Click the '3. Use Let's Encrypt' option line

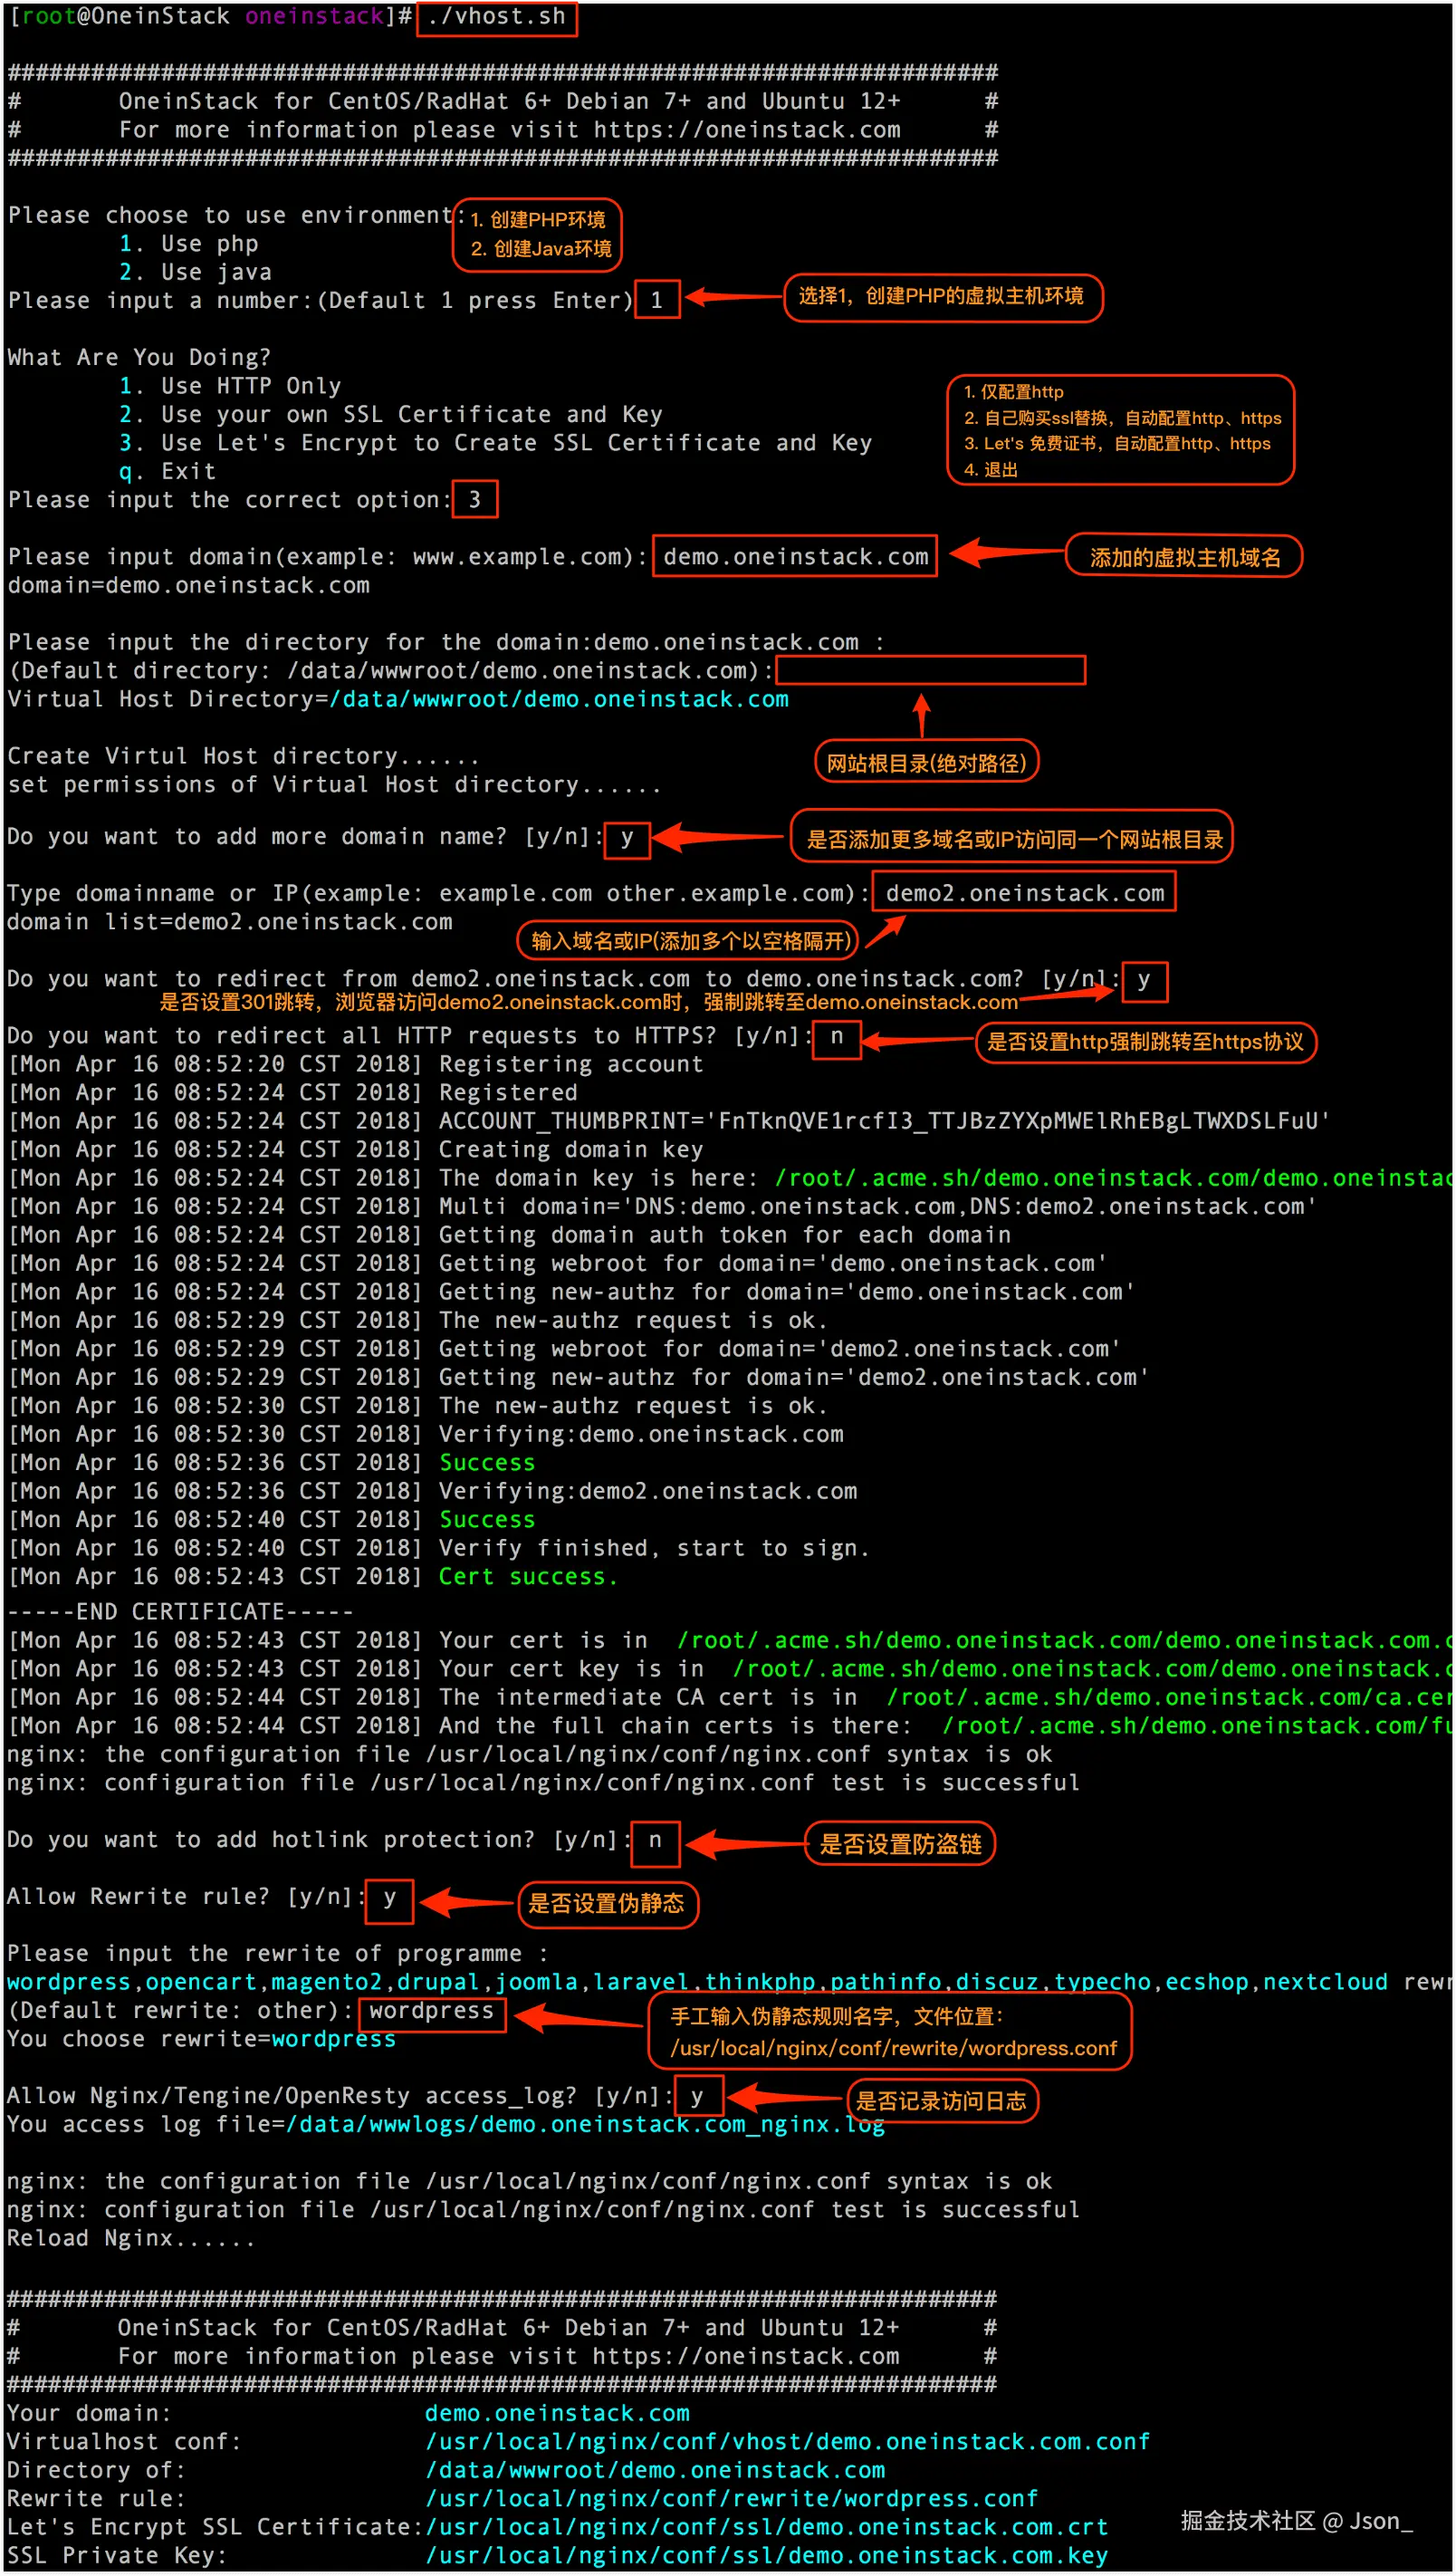coord(495,443)
